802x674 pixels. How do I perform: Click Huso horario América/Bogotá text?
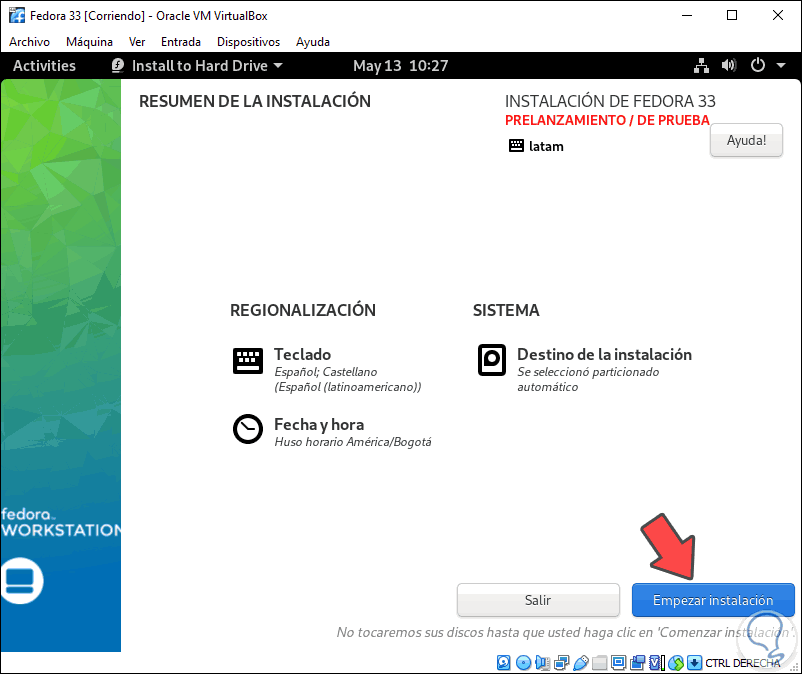point(353,442)
